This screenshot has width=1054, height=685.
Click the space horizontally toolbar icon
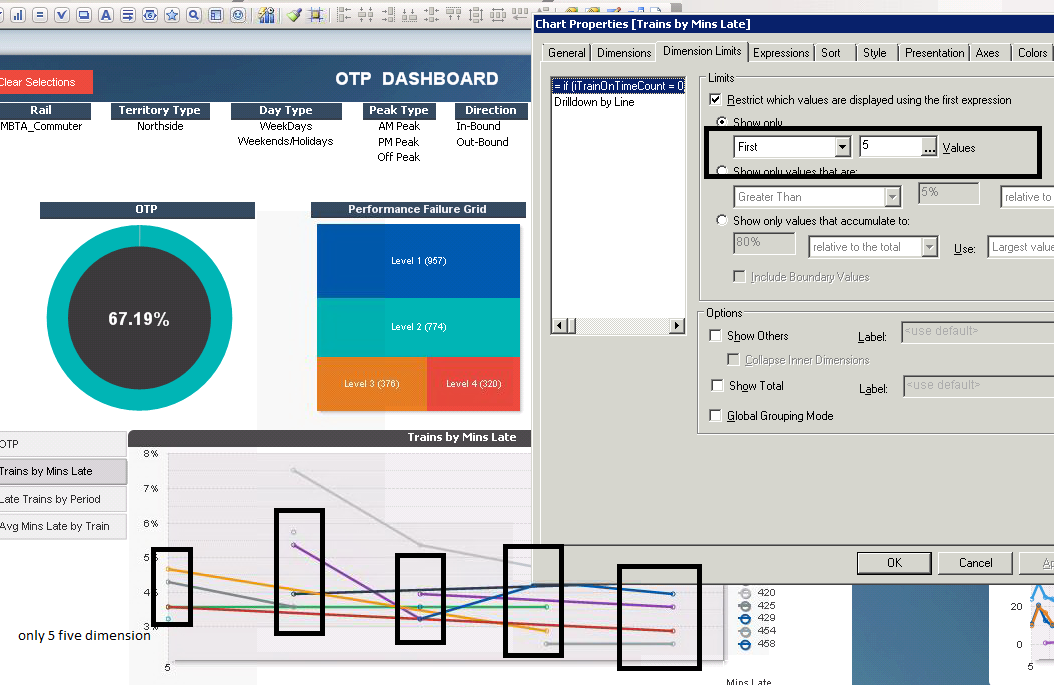point(498,15)
